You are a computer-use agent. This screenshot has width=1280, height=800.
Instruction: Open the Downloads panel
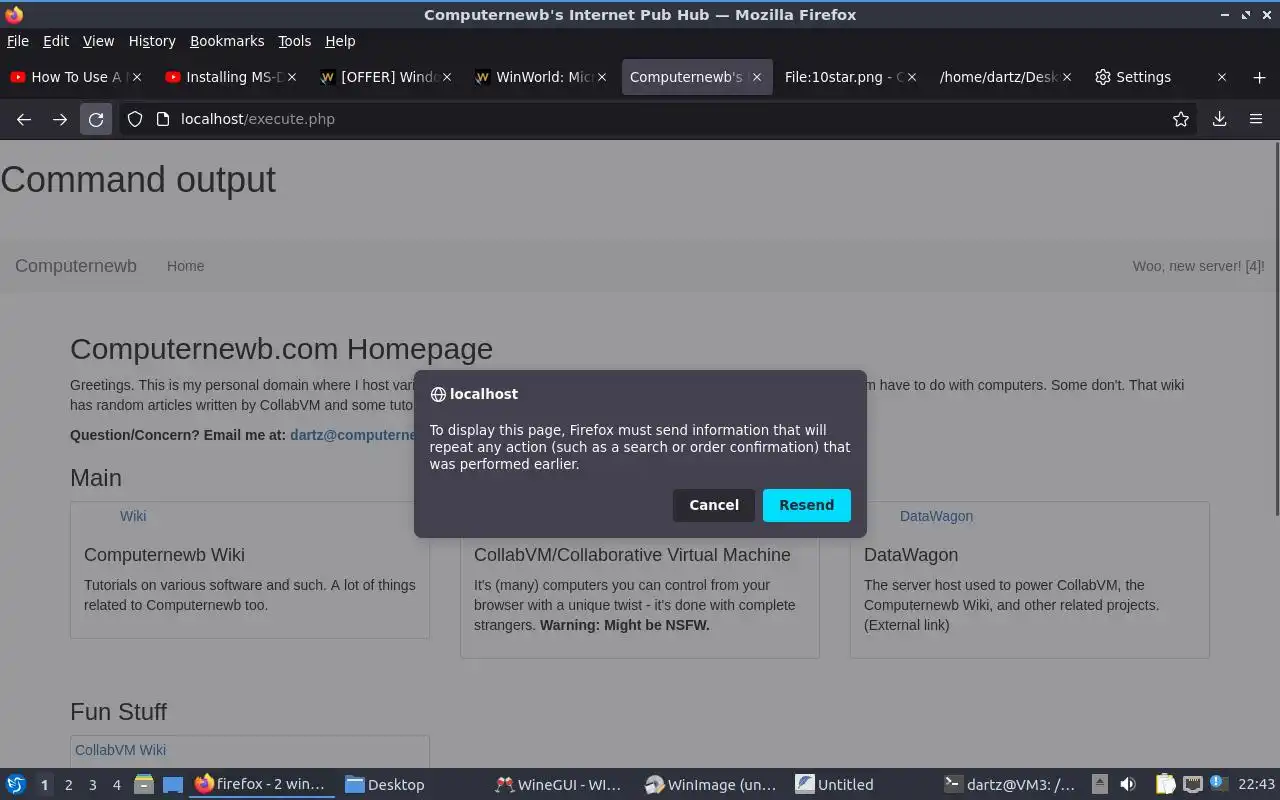click(1220, 119)
